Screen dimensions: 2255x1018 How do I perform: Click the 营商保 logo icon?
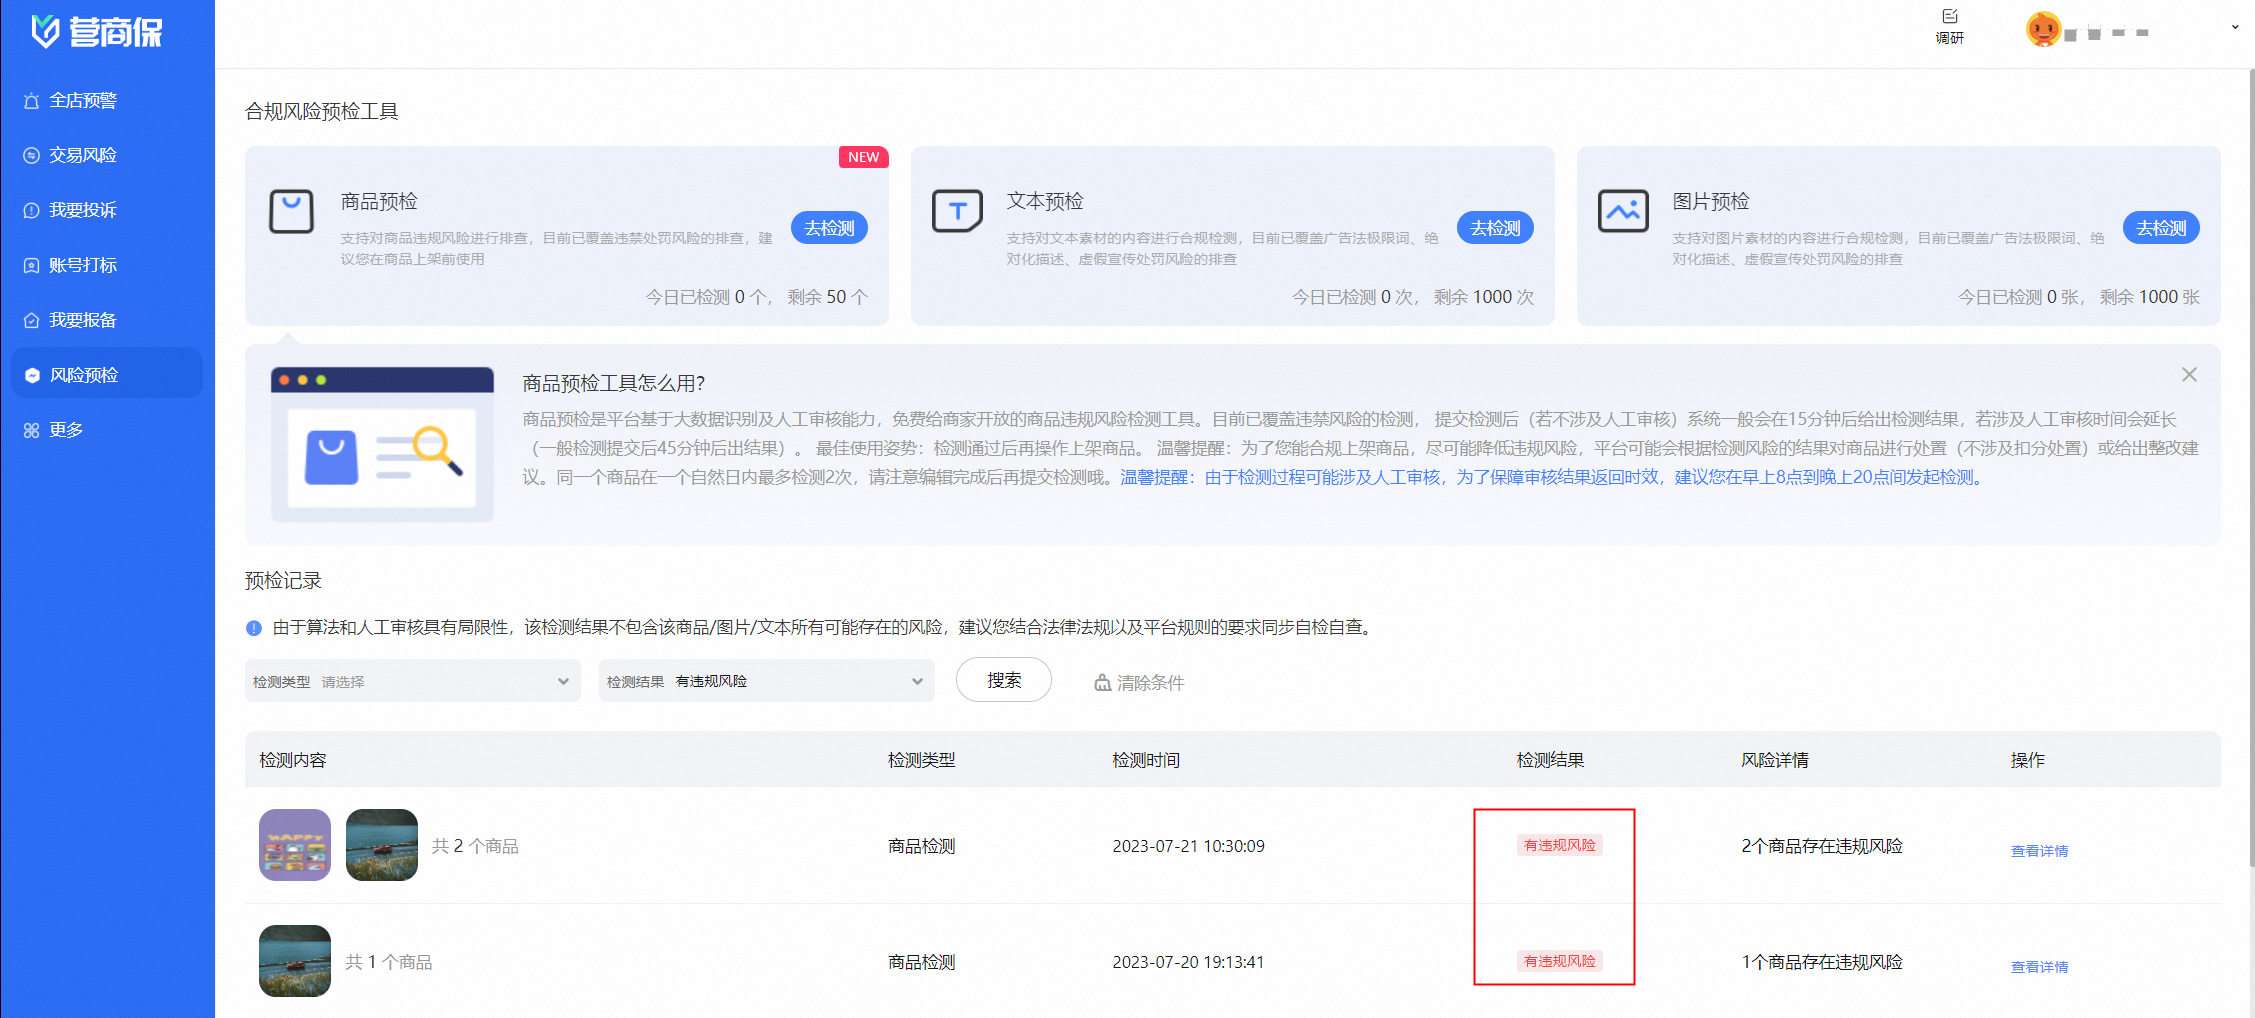coord(44,32)
